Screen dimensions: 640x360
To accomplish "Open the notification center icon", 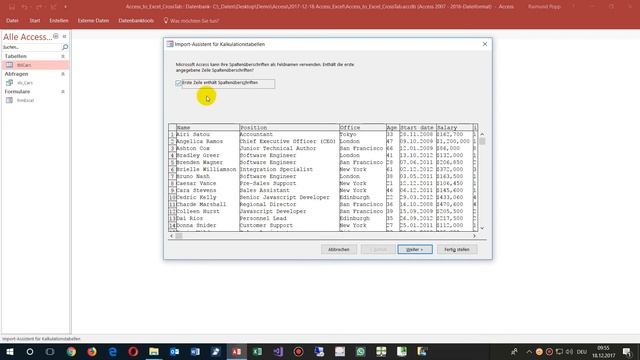I will (x=627, y=351).
